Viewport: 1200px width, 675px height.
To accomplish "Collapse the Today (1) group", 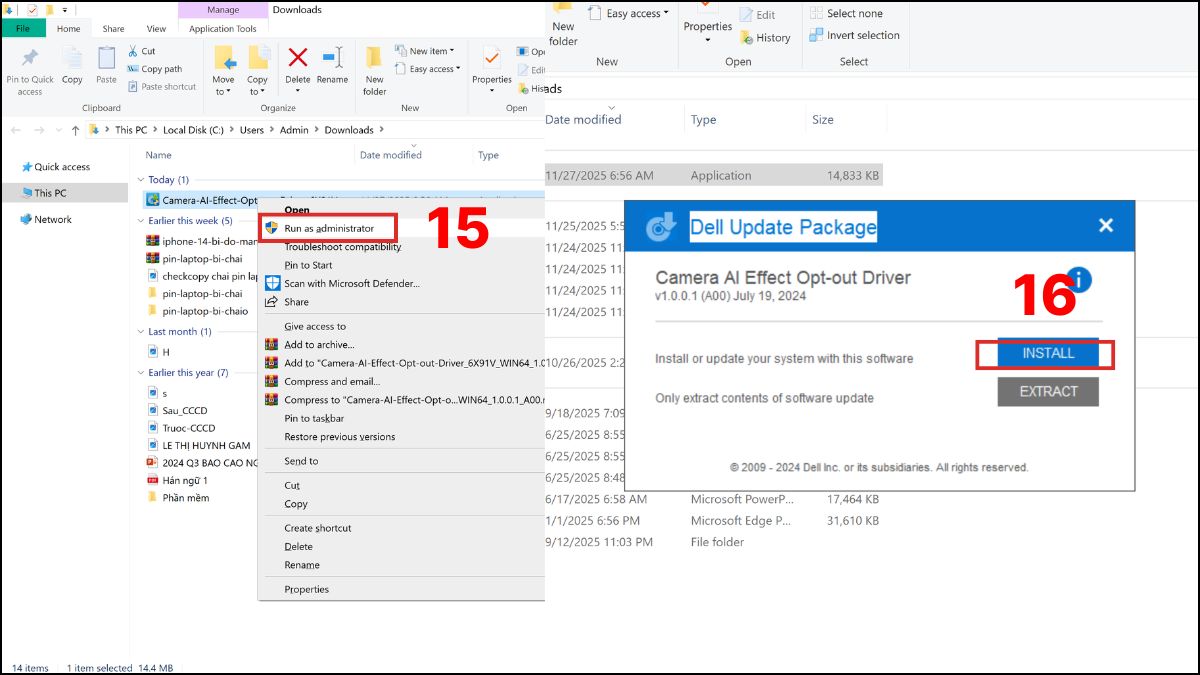I will point(140,180).
